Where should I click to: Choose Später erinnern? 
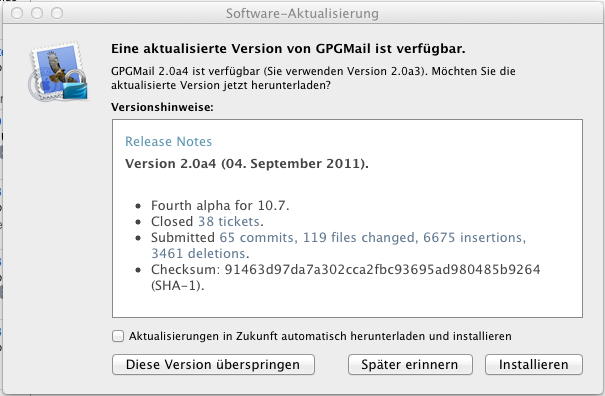coord(410,364)
